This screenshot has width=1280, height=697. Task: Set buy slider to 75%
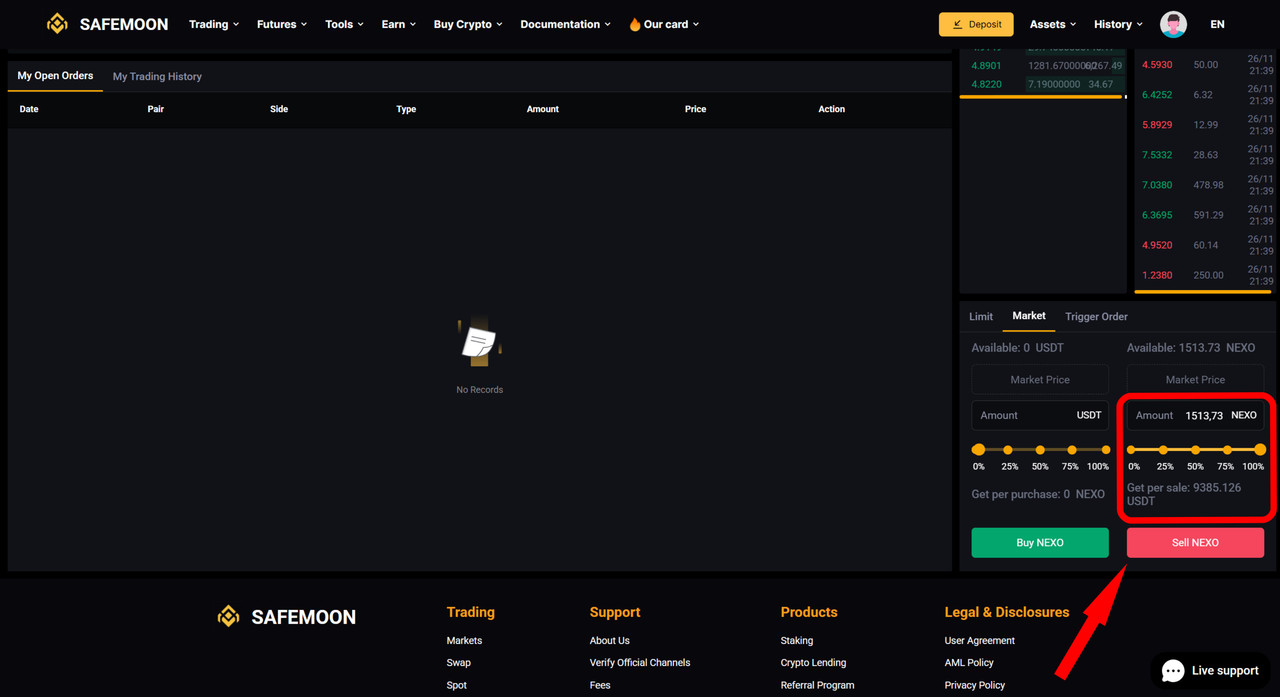(x=1072, y=450)
